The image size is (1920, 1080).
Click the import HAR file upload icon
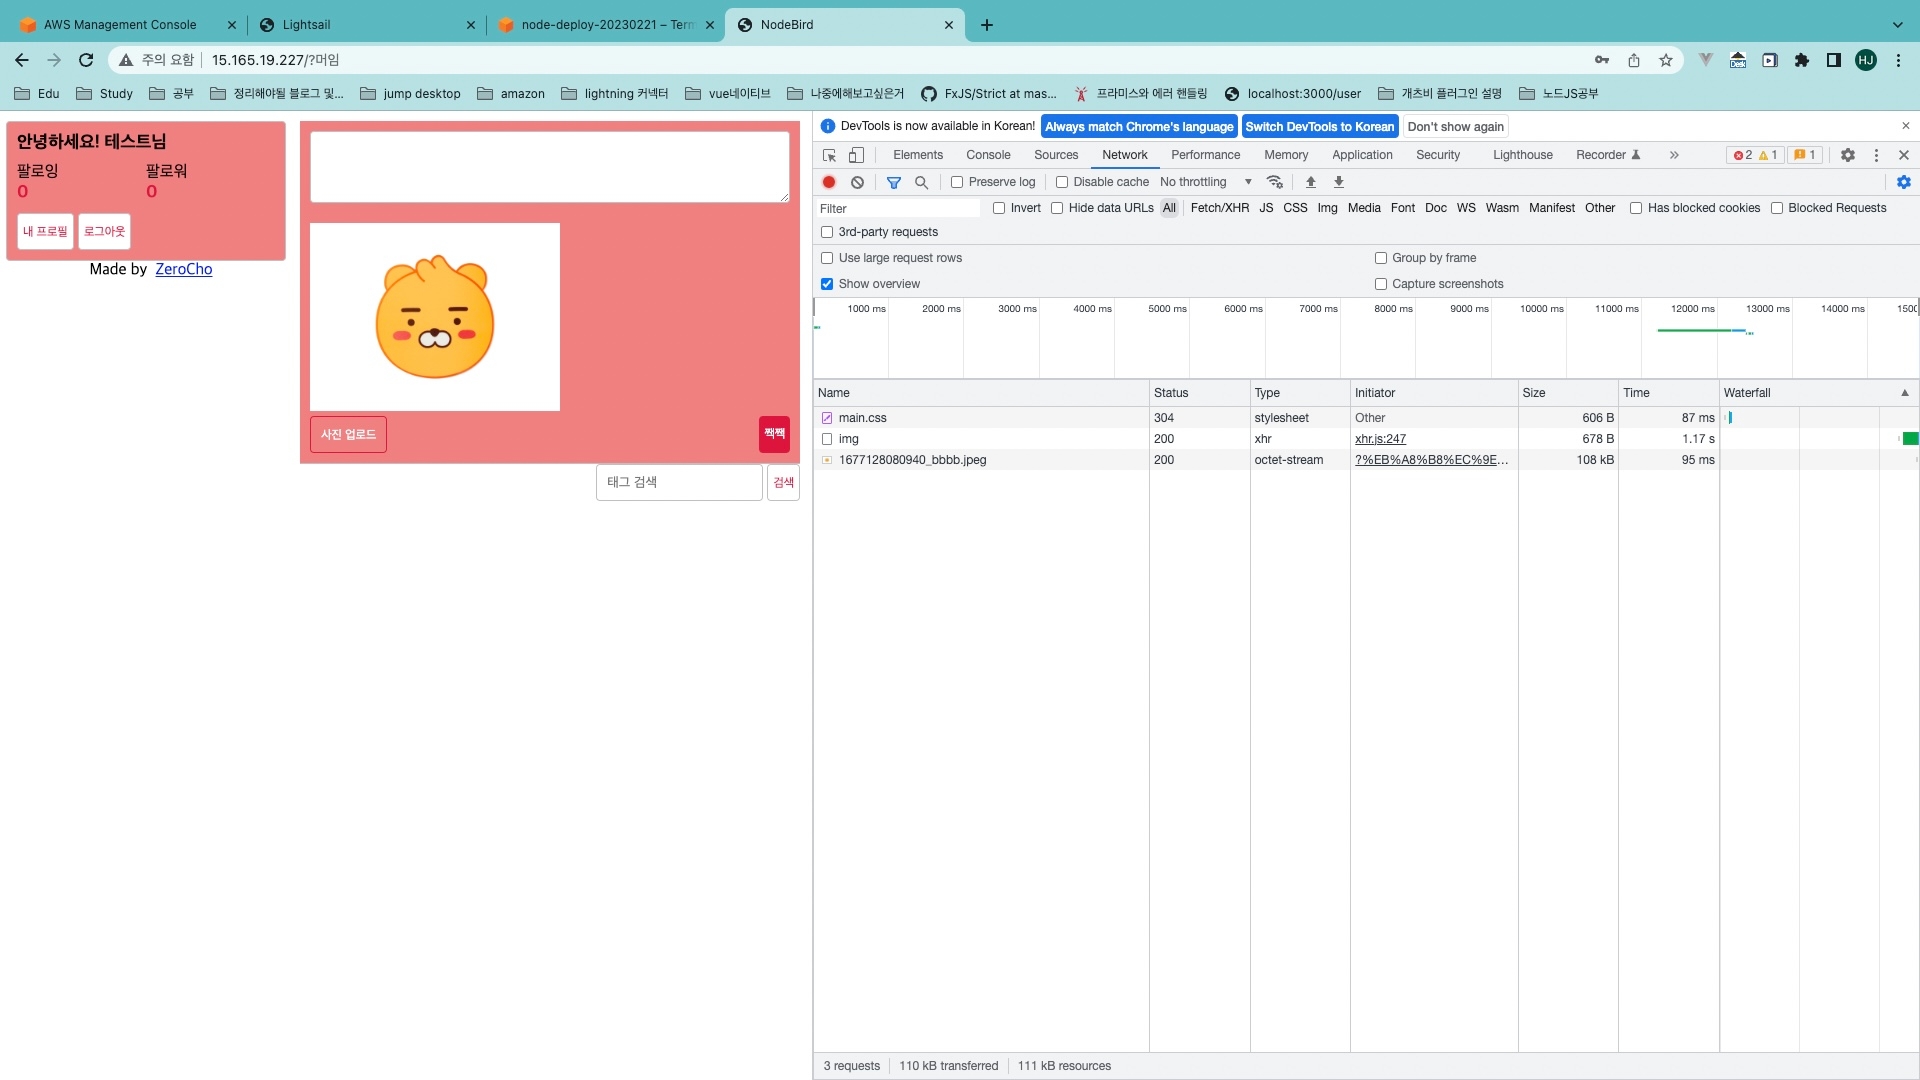click(x=1310, y=182)
